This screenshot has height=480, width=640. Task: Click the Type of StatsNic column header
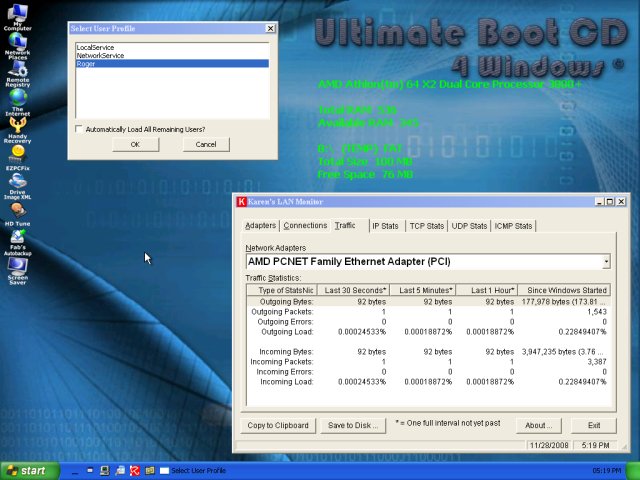click(x=282, y=290)
